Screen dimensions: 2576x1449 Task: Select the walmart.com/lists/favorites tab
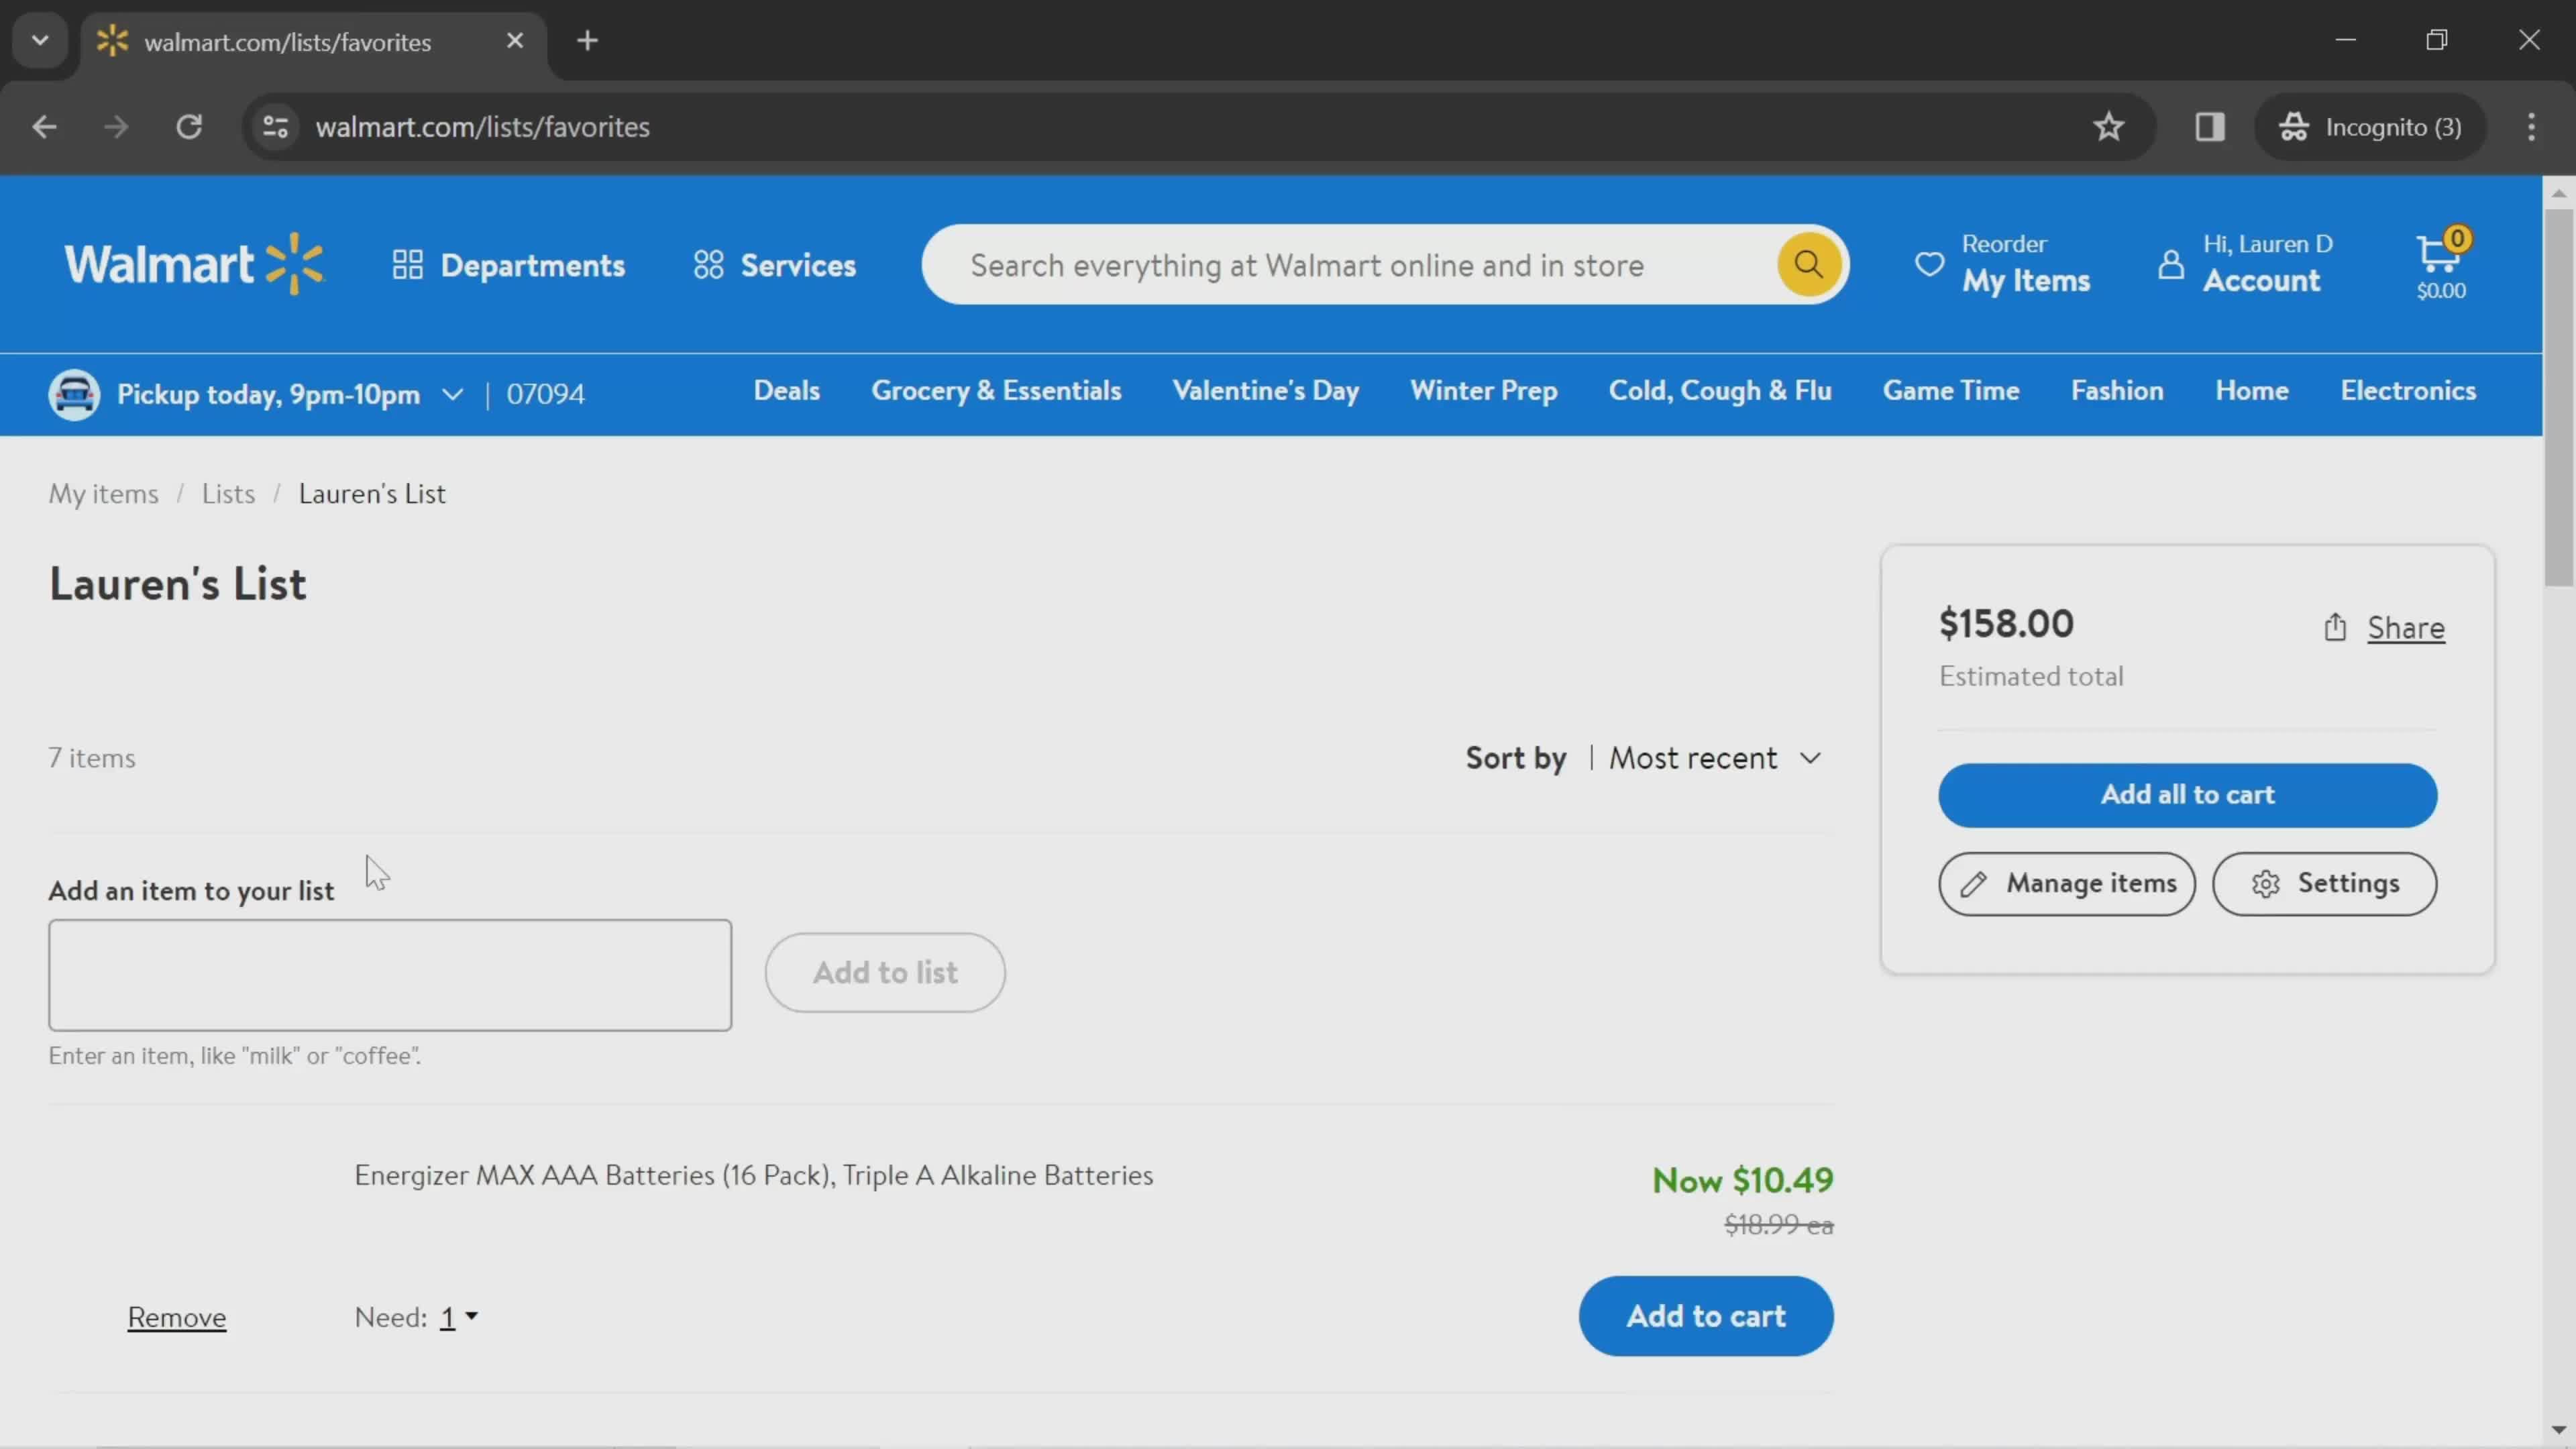[x=313, y=42]
